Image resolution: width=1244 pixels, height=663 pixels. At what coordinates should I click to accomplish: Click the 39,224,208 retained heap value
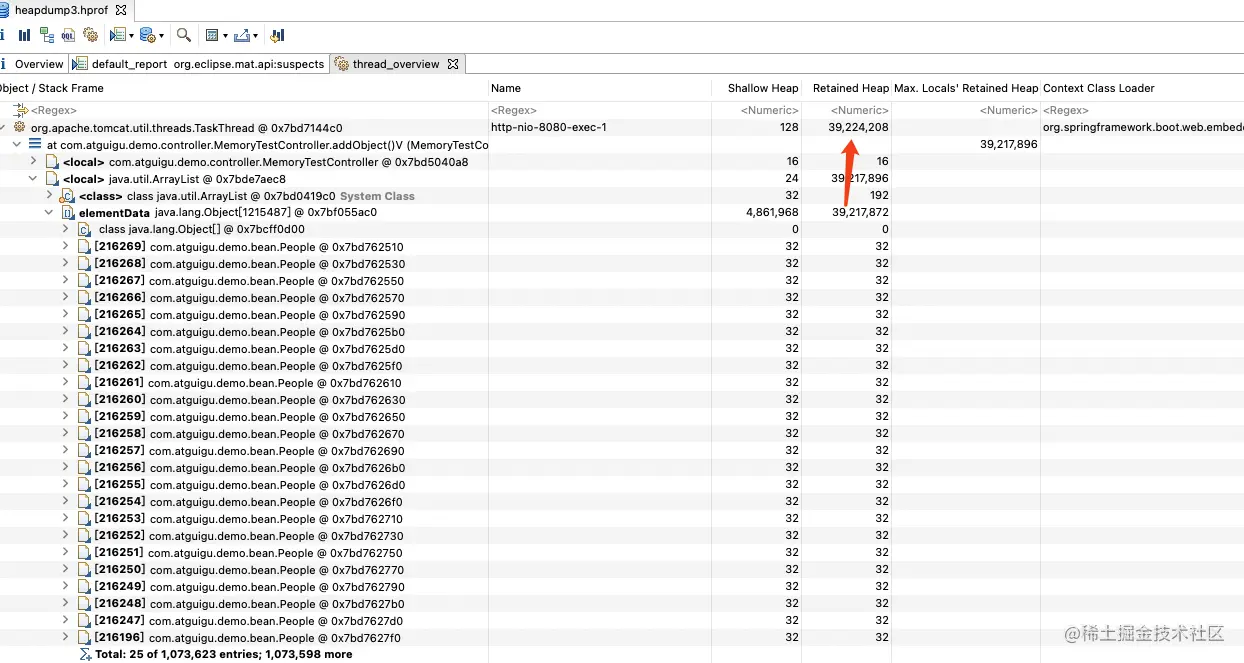[858, 127]
